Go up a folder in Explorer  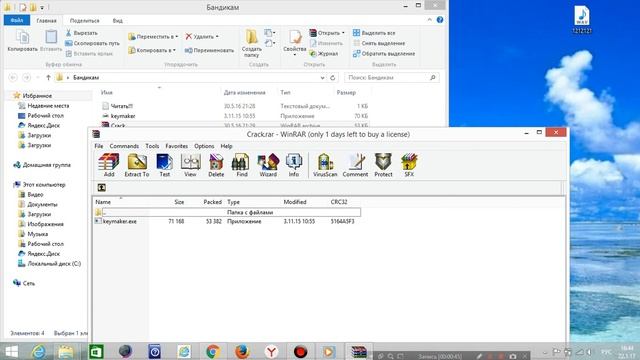click(x=48, y=77)
